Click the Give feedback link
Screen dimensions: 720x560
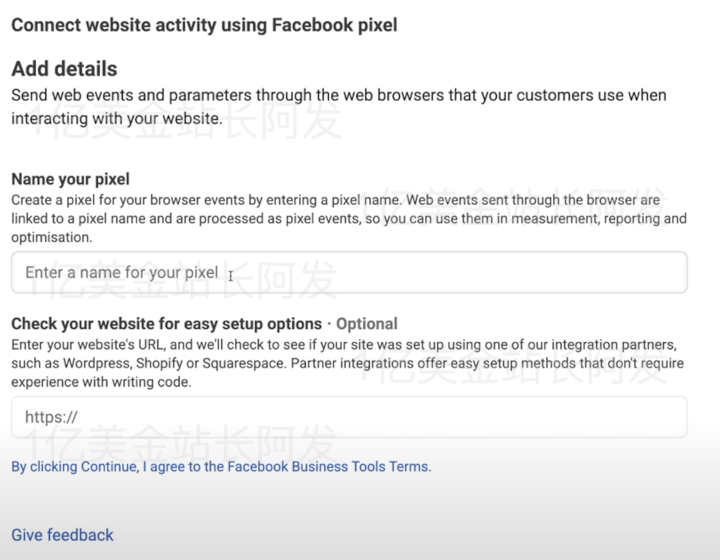62,535
